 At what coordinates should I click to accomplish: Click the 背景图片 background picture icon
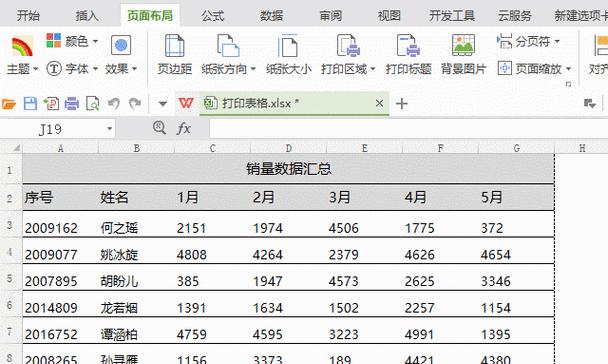pyautogui.click(x=463, y=46)
